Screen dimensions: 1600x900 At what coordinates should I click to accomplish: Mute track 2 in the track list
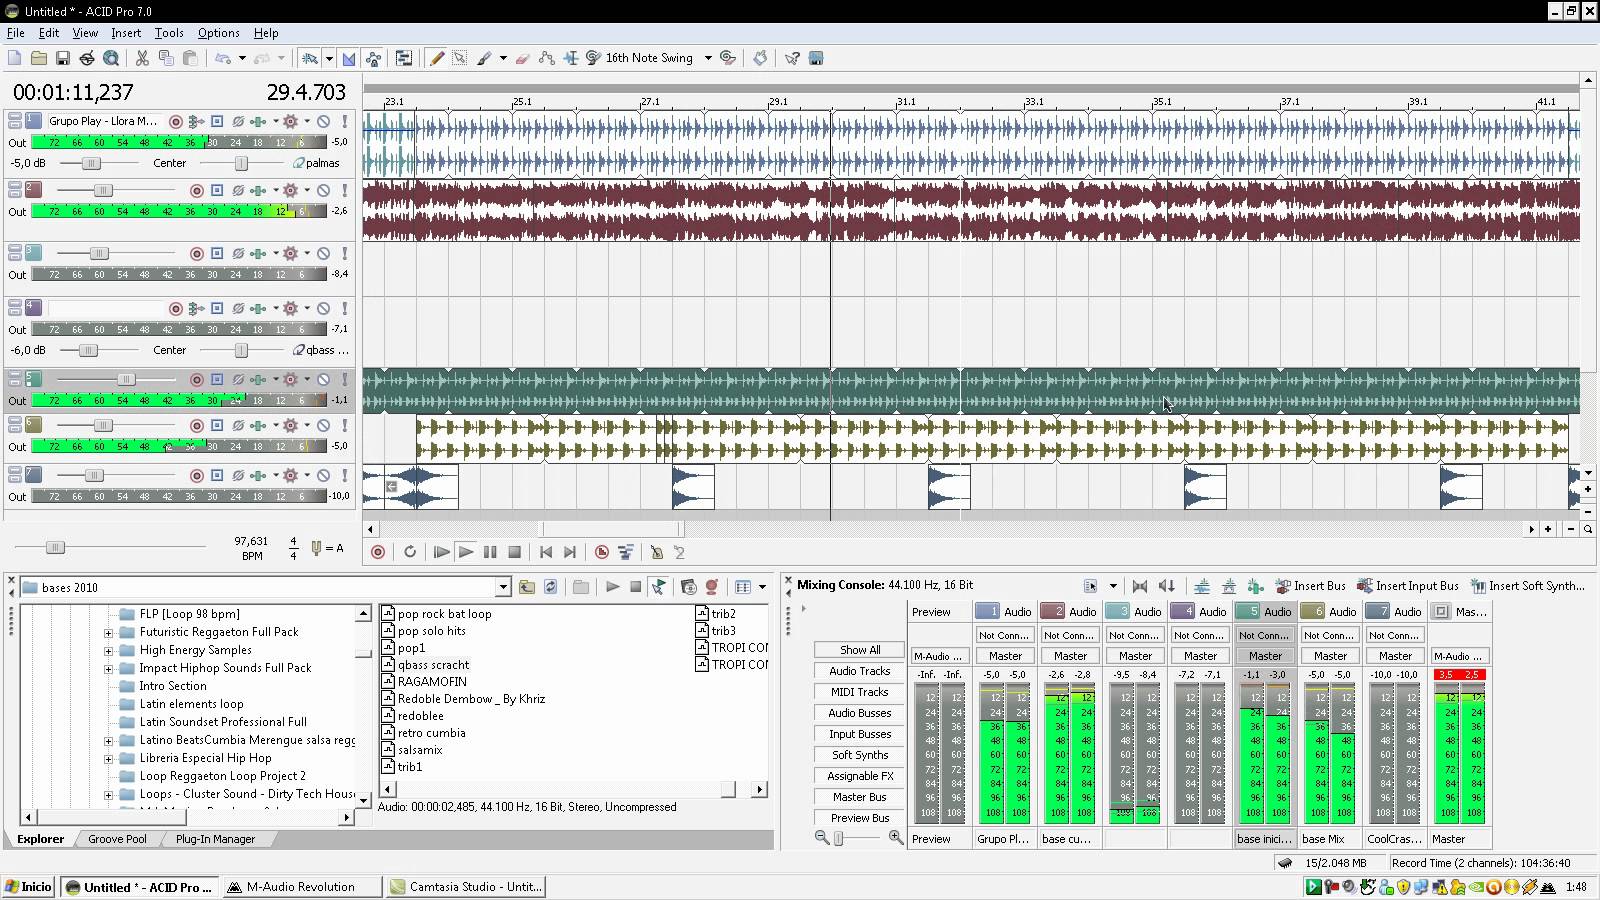click(323, 190)
